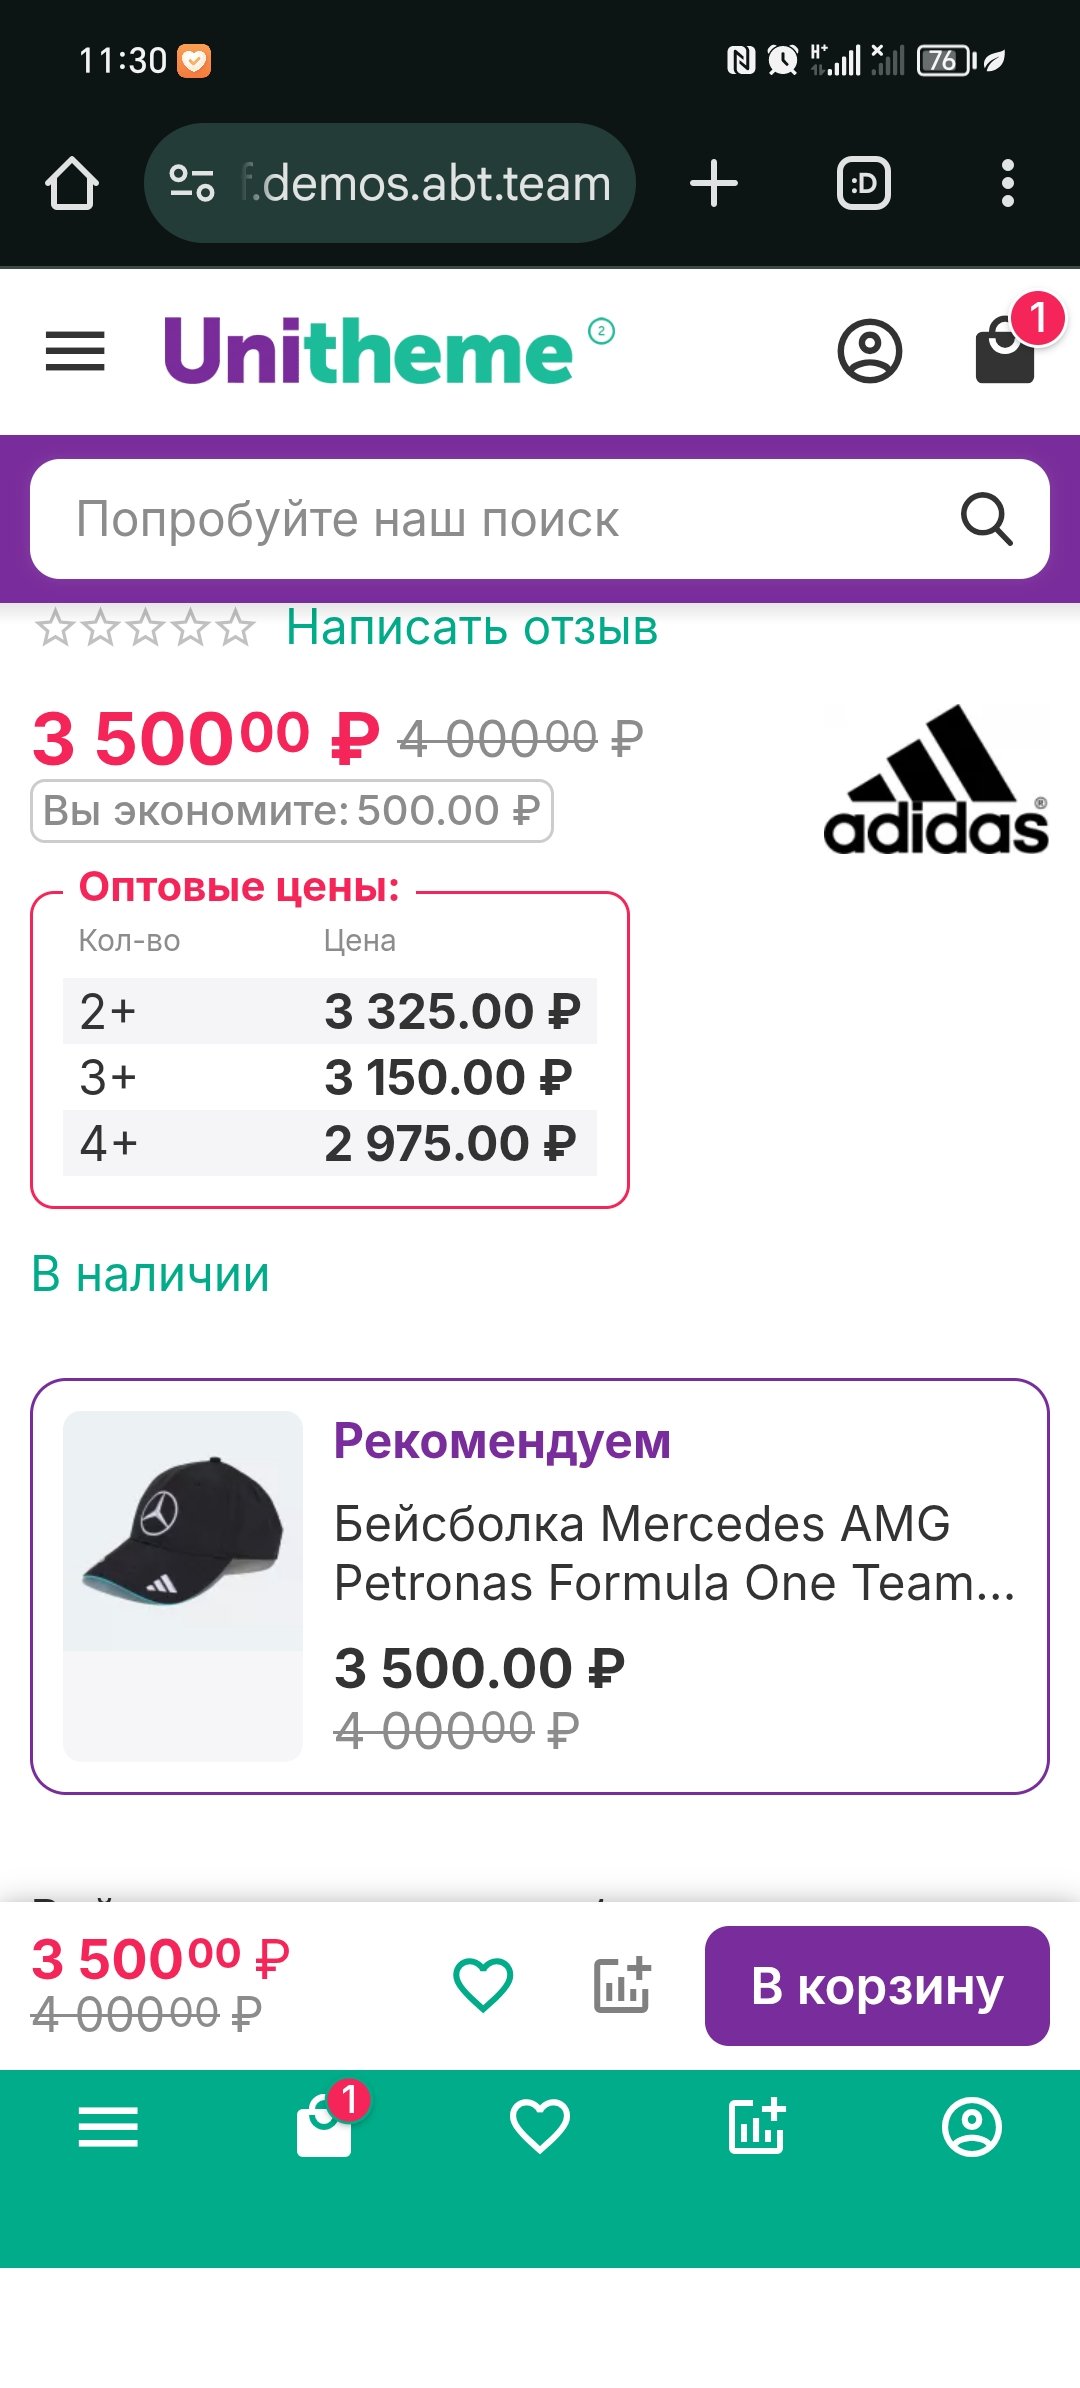Open comparison list from bottom navigation bar
The width and height of the screenshot is (1080, 2388).
(757, 2127)
